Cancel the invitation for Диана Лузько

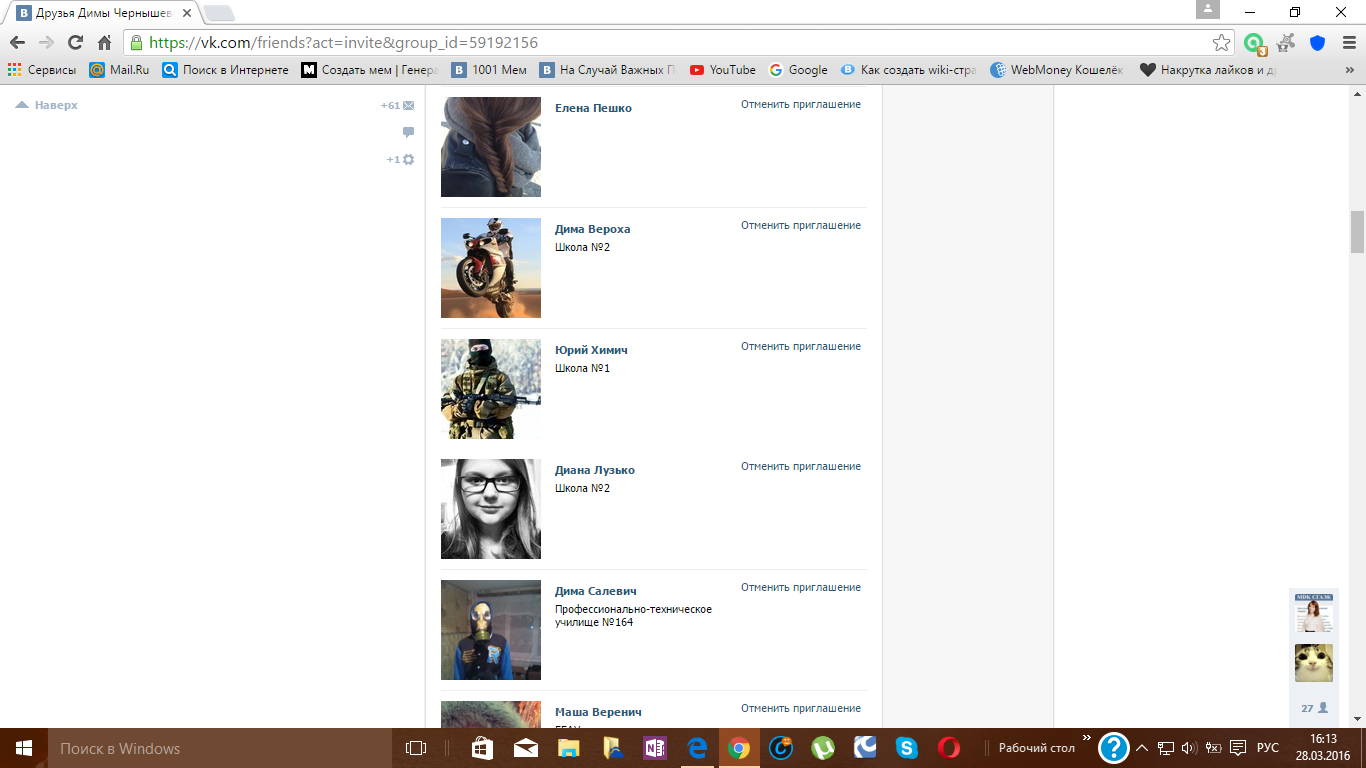pyautogui.click(x=801, y=466)
